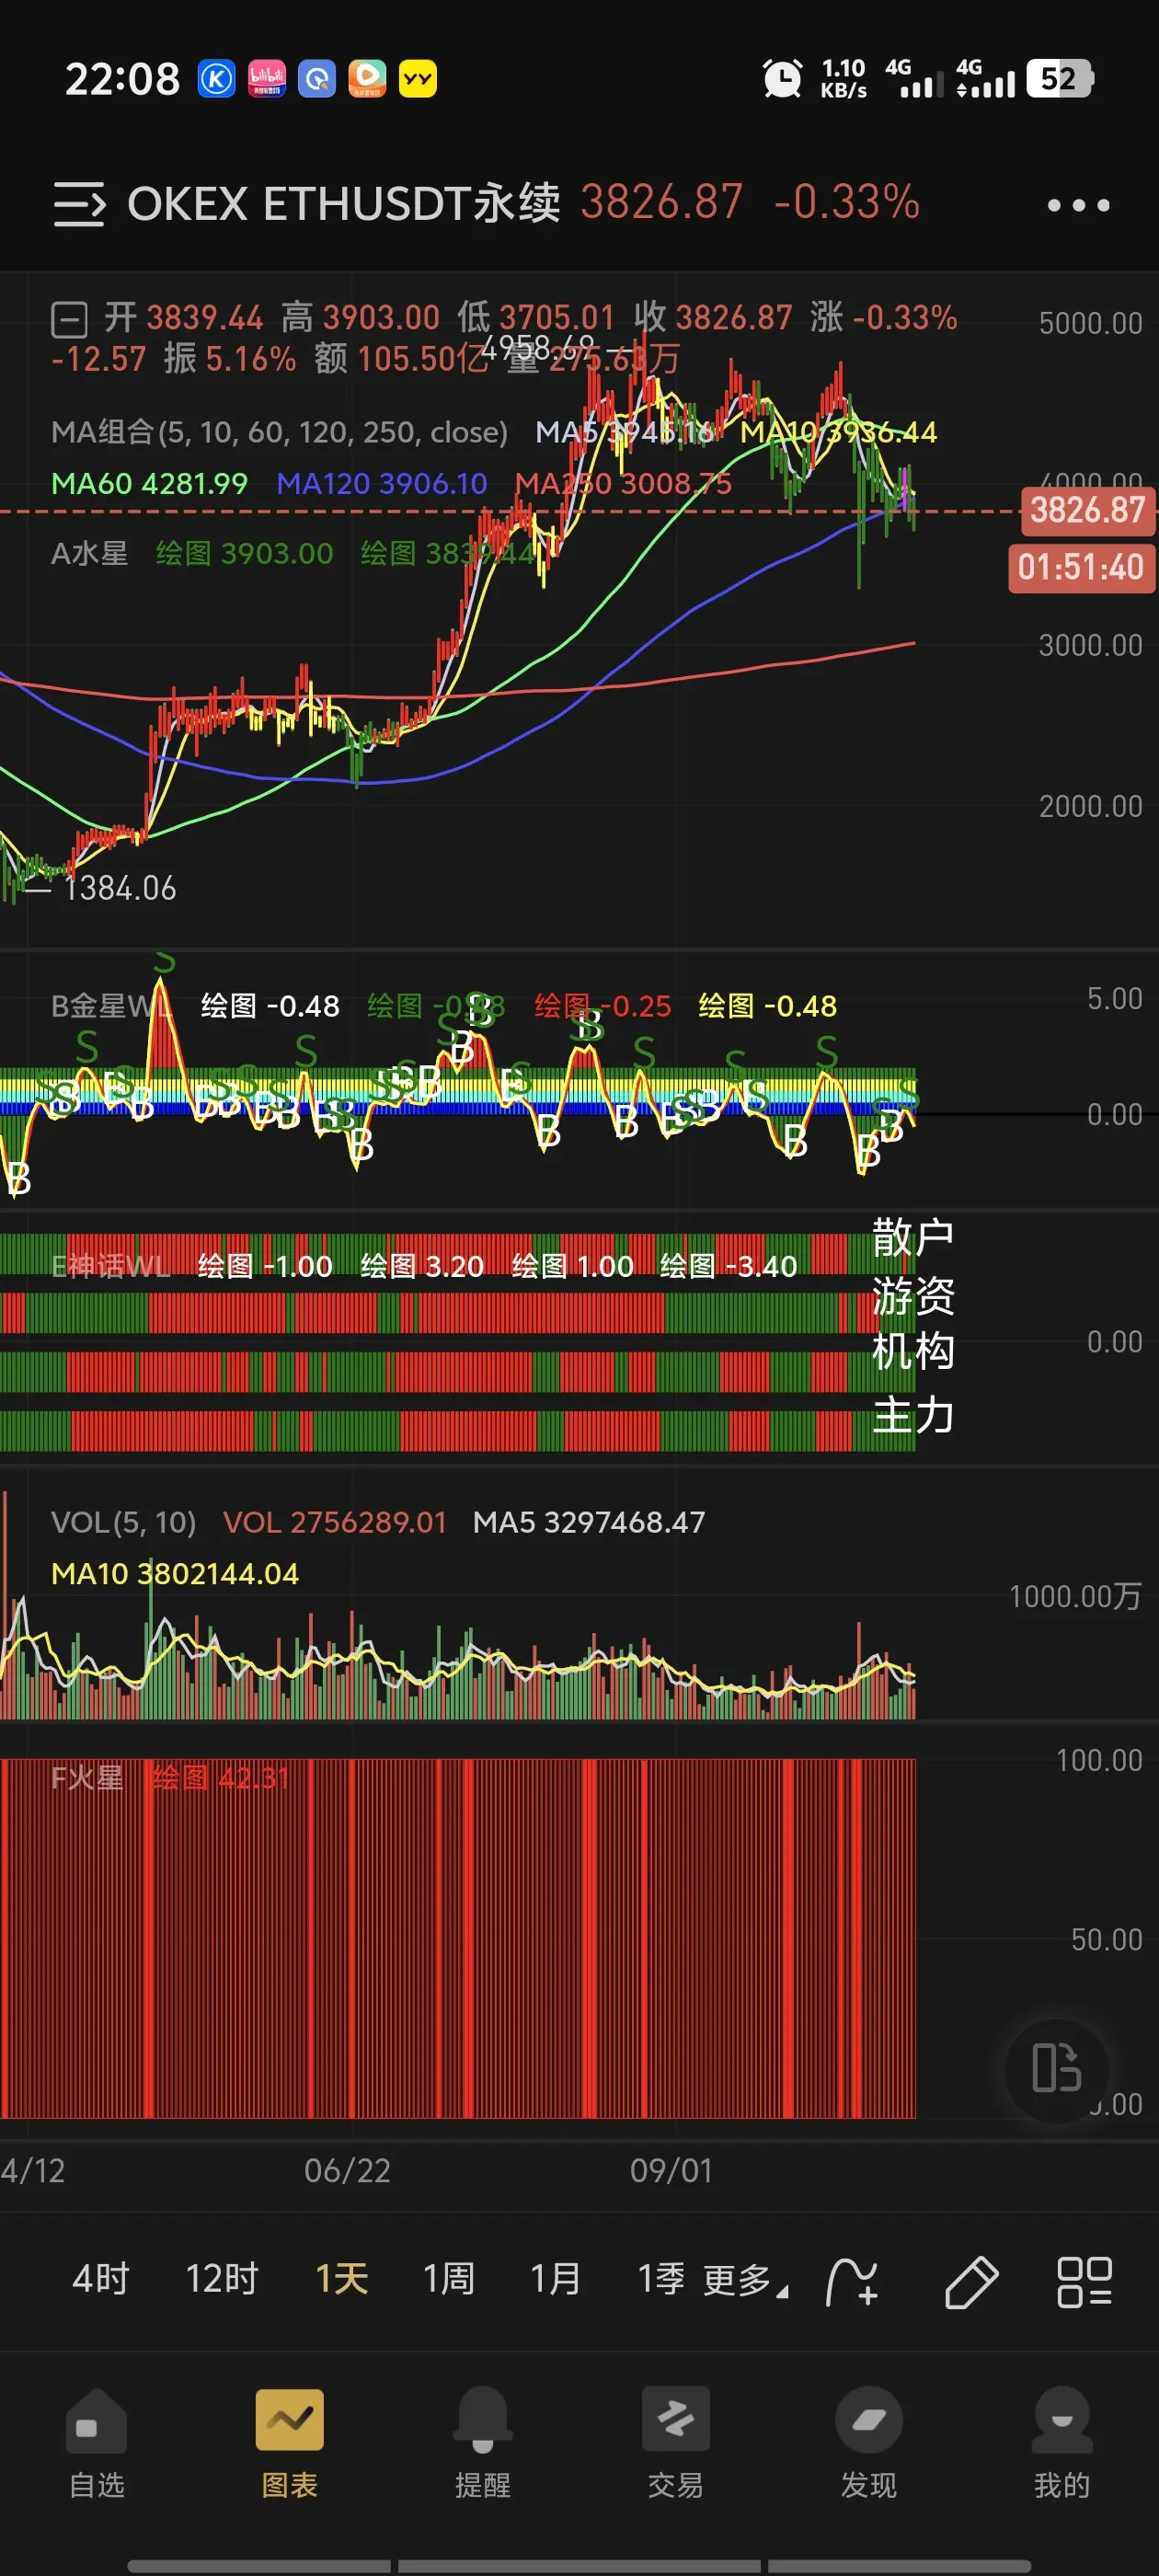Screen dimensions: 1159x2576
Task: Tap the low price marker 1384.06
Action: click(x=119, y=888)
